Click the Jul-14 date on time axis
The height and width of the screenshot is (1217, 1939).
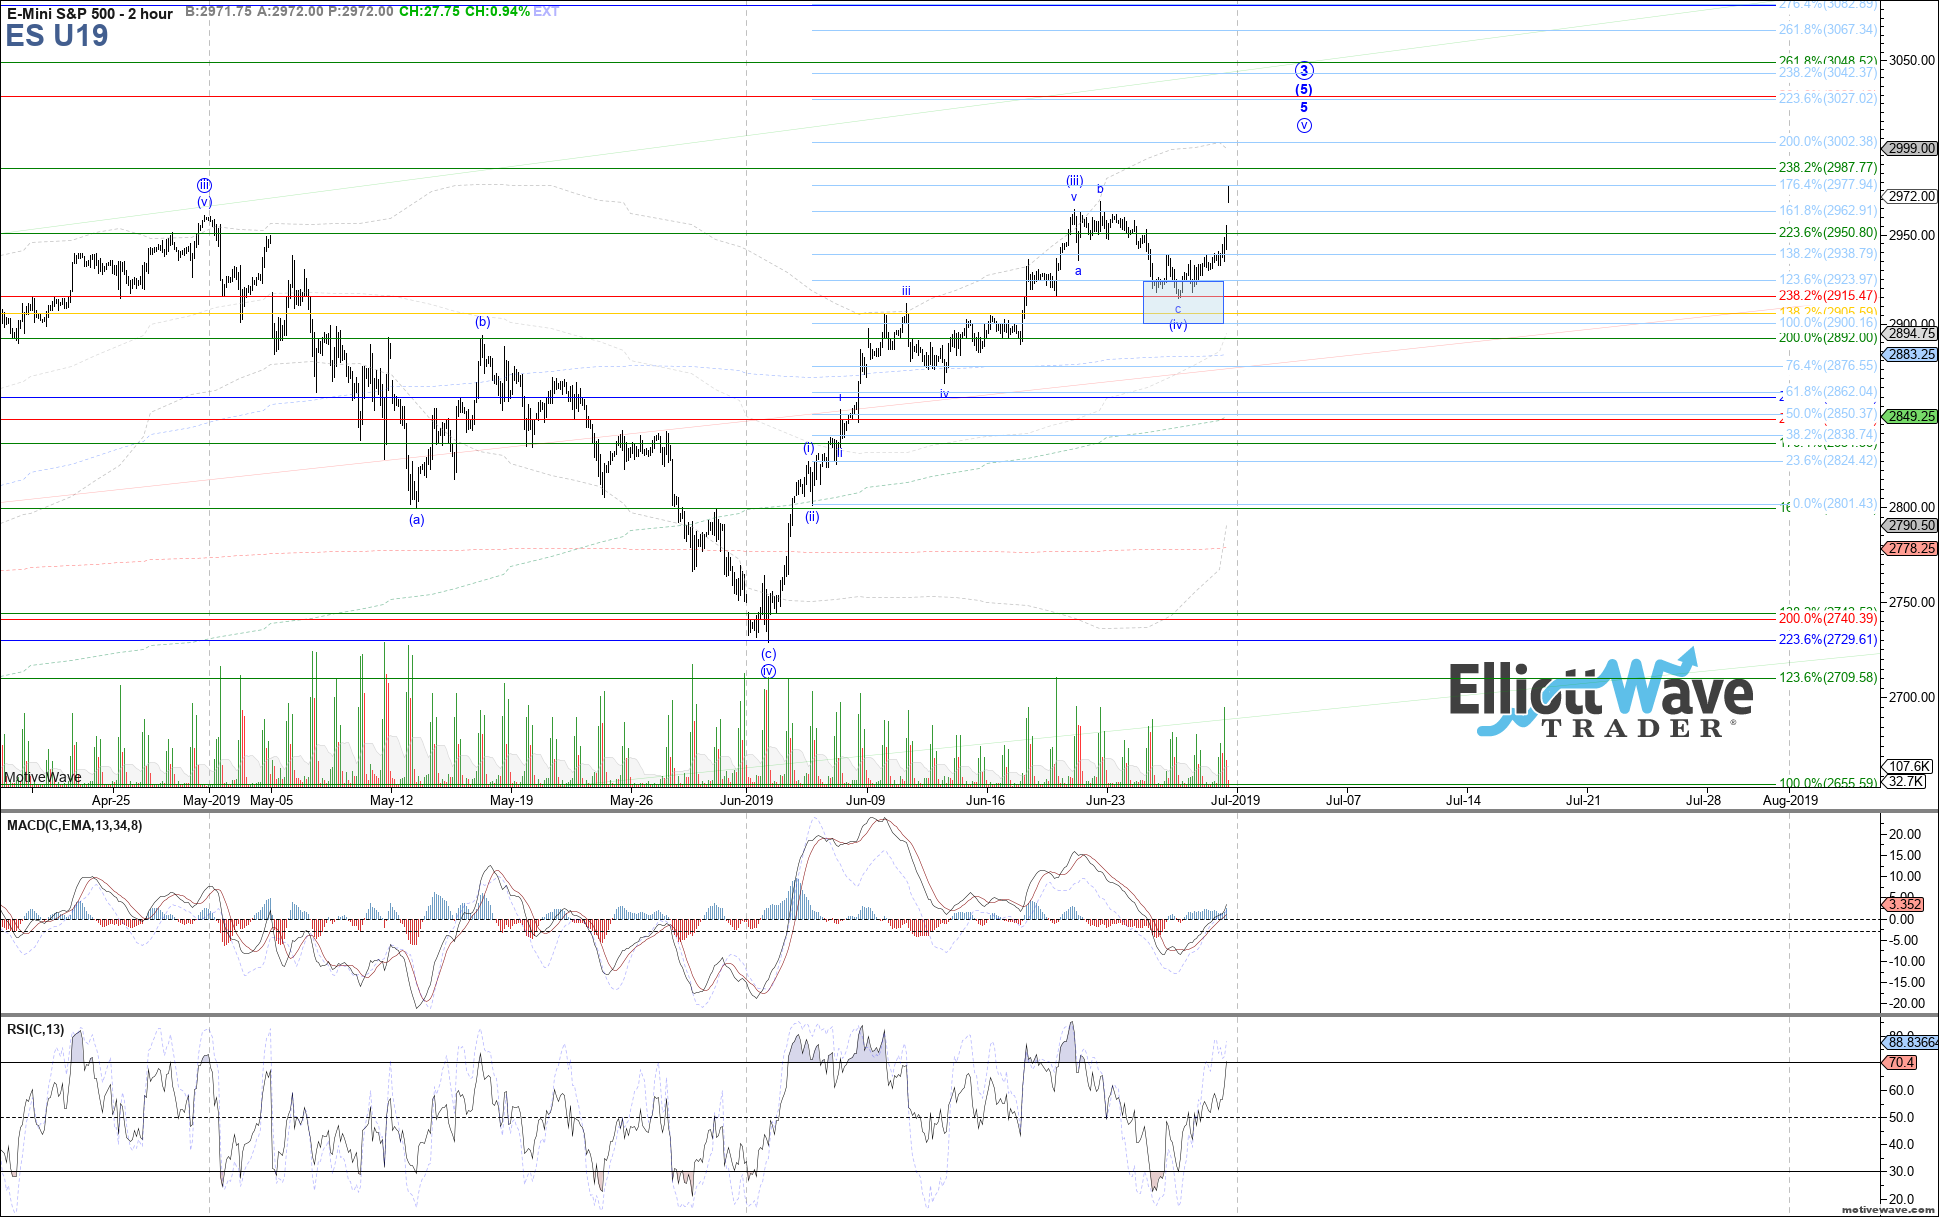pyautogui.click(x=1464, y=800)
